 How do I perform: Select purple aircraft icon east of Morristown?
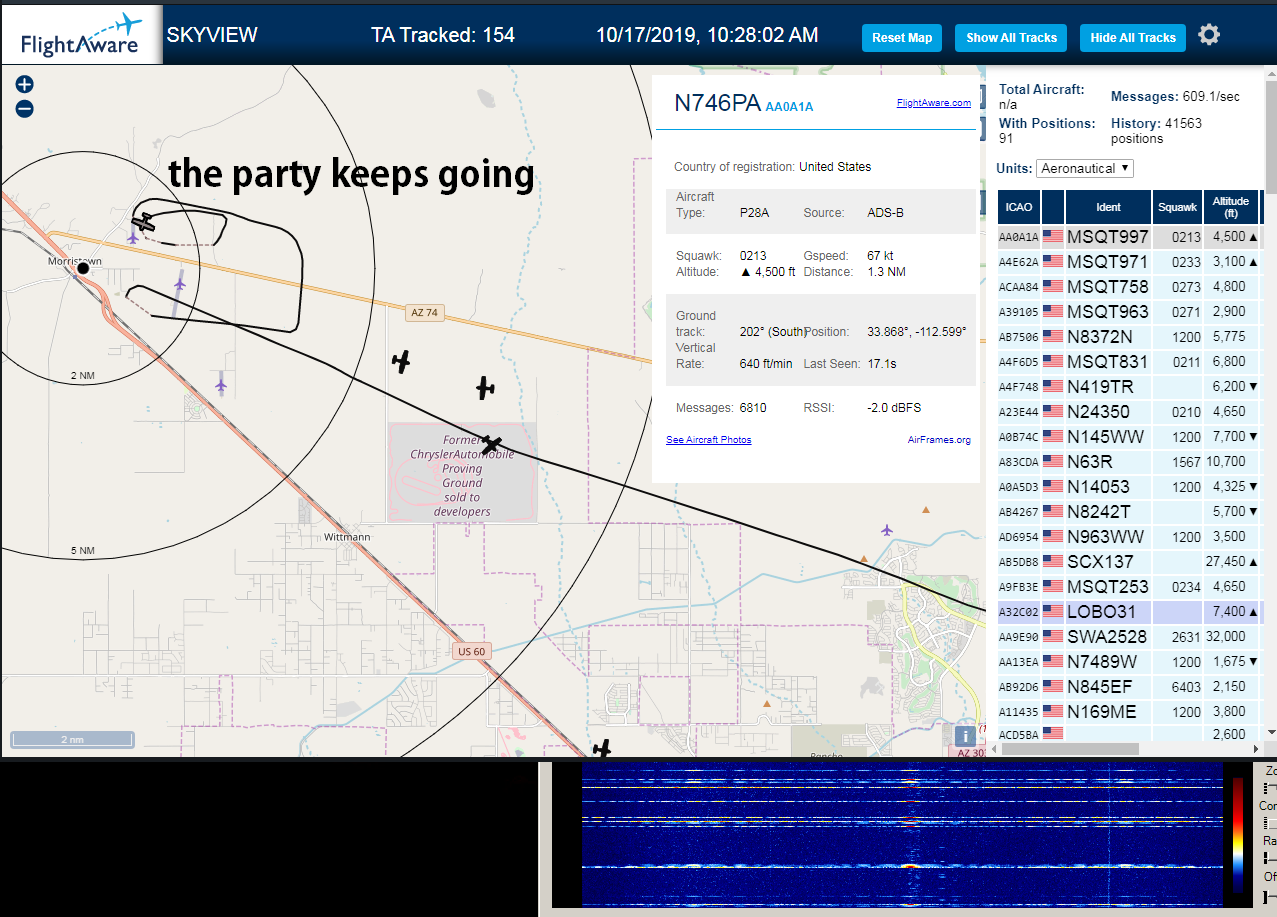pyautogui.click(x=180, y=284)
